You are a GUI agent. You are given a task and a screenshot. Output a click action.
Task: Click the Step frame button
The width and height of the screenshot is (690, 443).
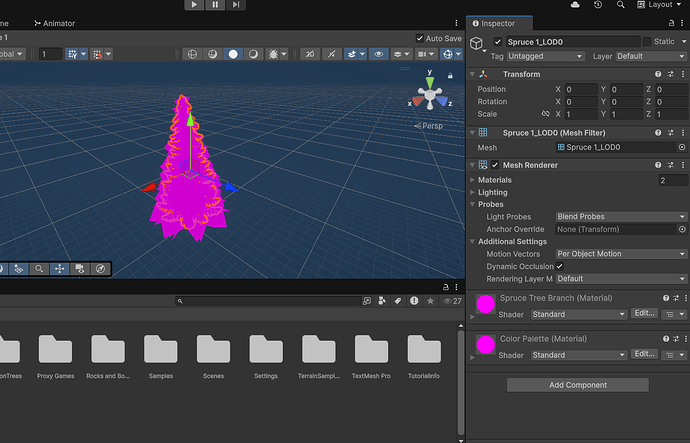click(236, 4)
